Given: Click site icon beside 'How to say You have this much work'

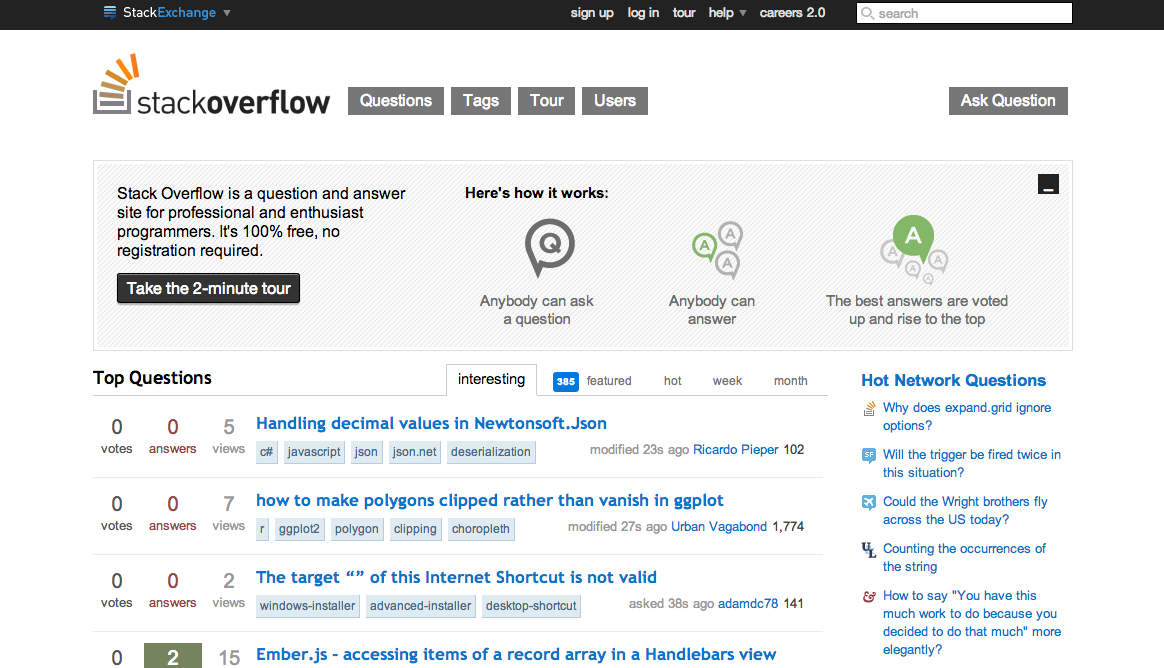Looking at the screenshot, I should pos(869,596).
